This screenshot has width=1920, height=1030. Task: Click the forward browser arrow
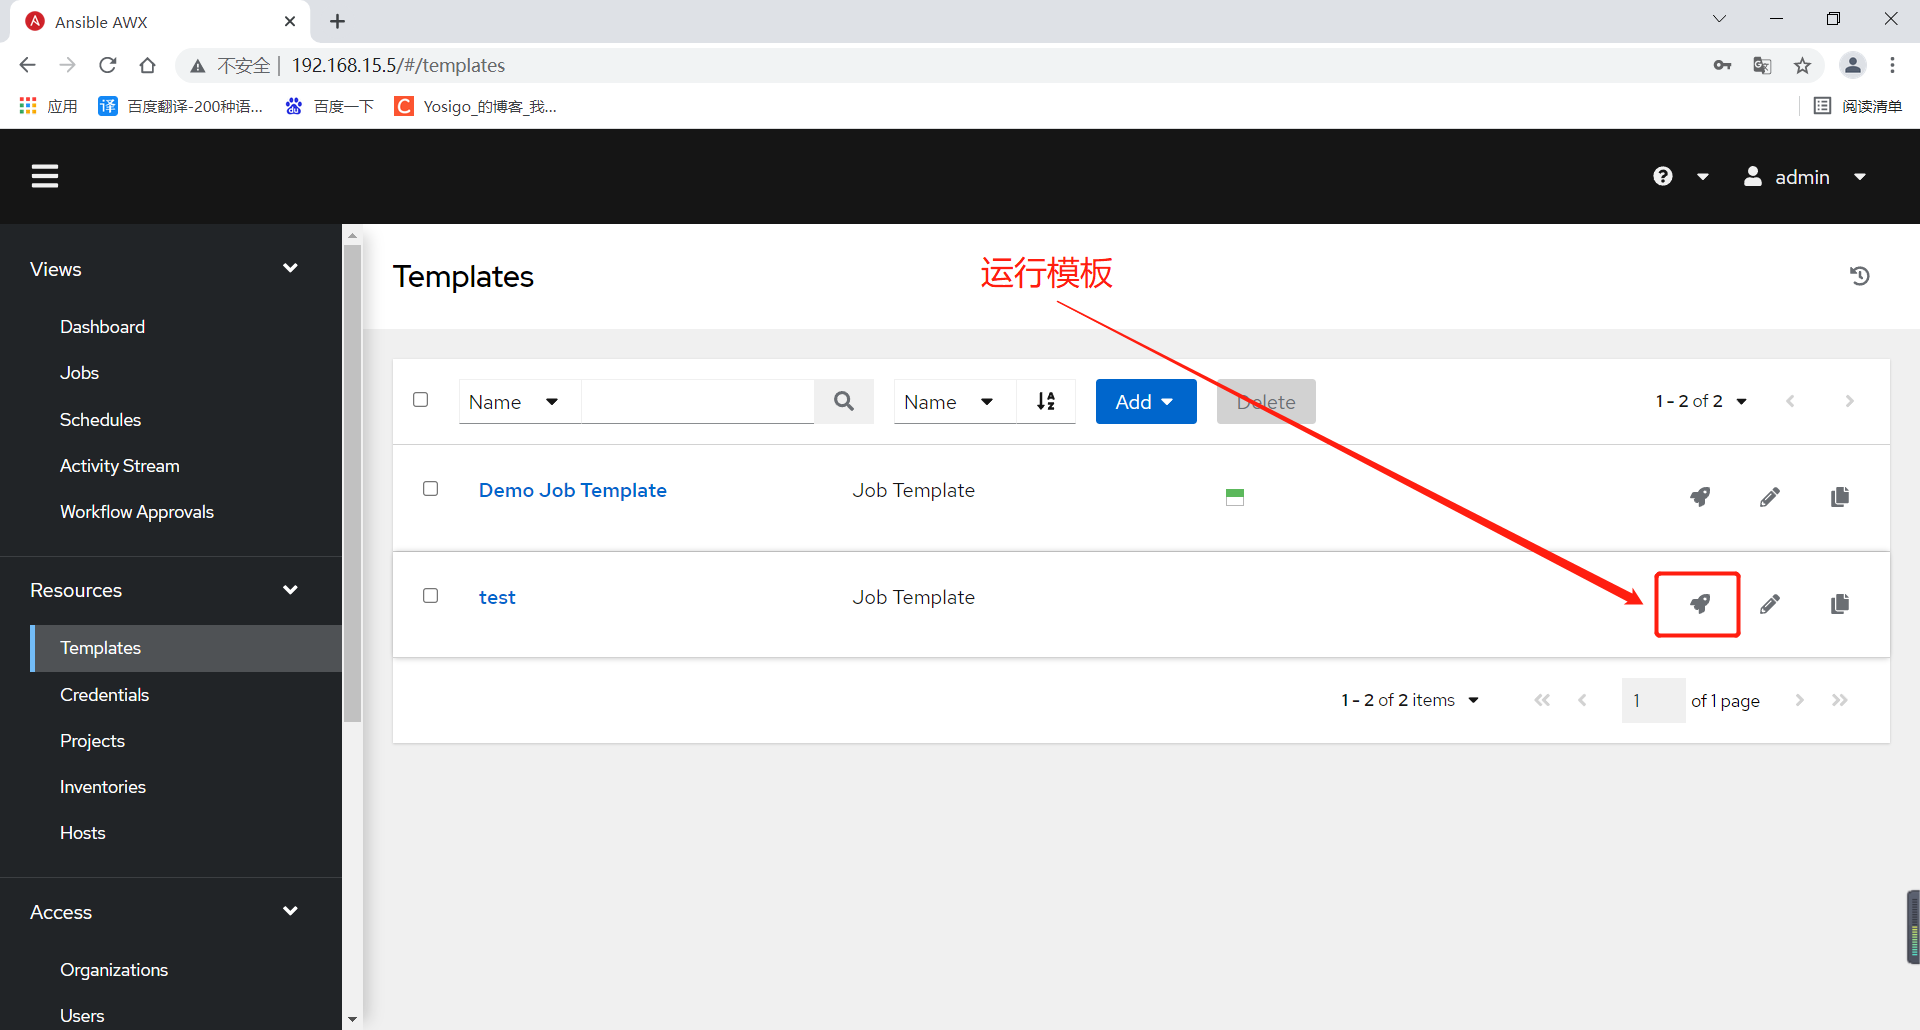[x=68, y=65]
